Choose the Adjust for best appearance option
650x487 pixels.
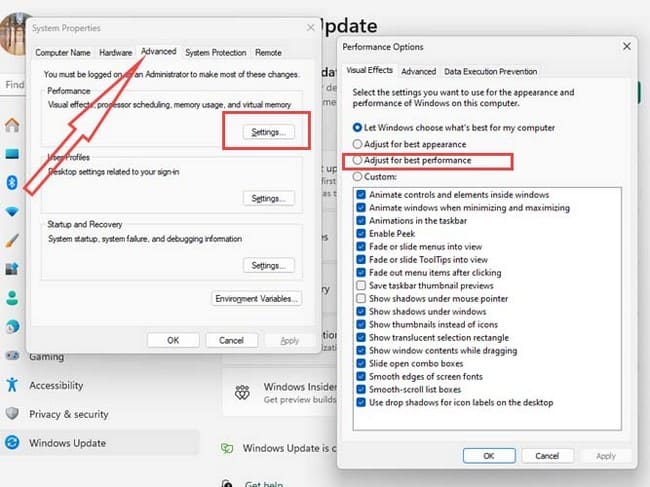coord(359,144)
